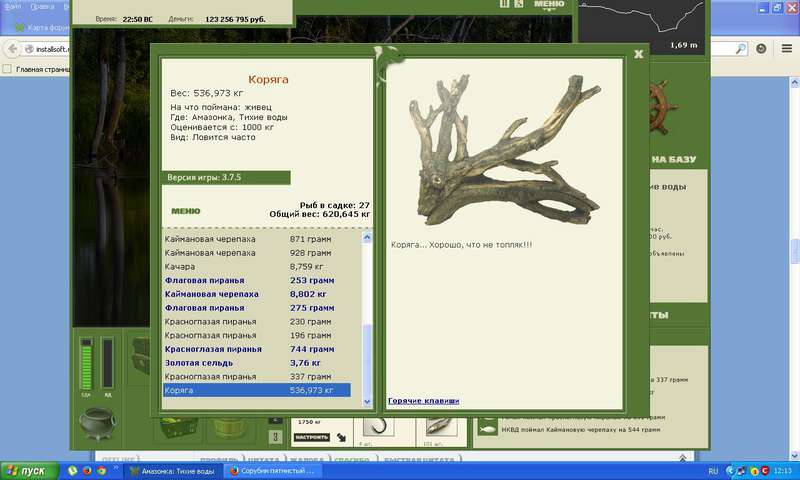The height and width of the screenshot is (480, 800).
Task: Select the Каймановая черепаха 871 грамм row
Action: pyautogui.click(x=257, y=239)
